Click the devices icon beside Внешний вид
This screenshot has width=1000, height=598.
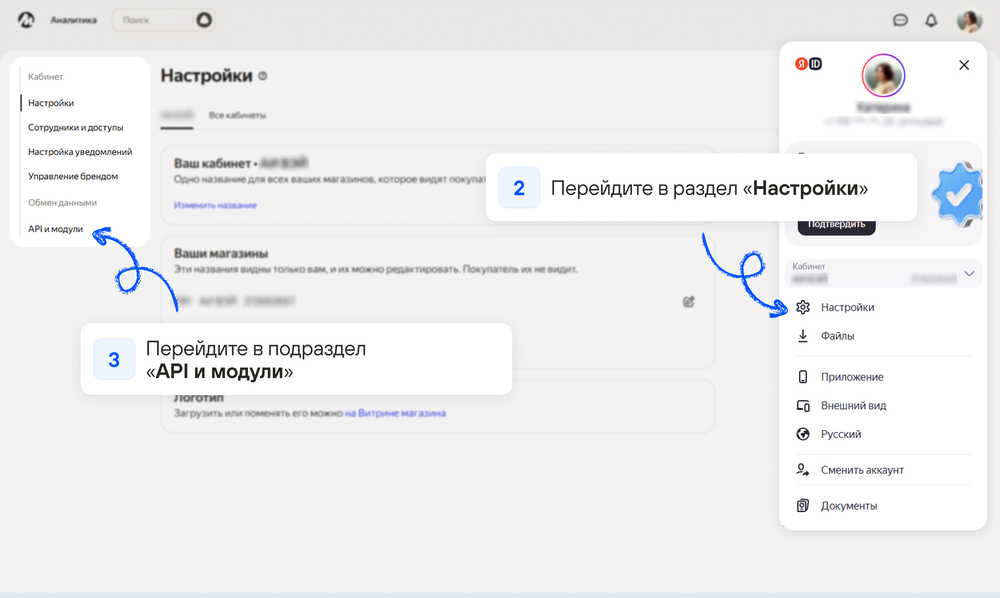803,405
